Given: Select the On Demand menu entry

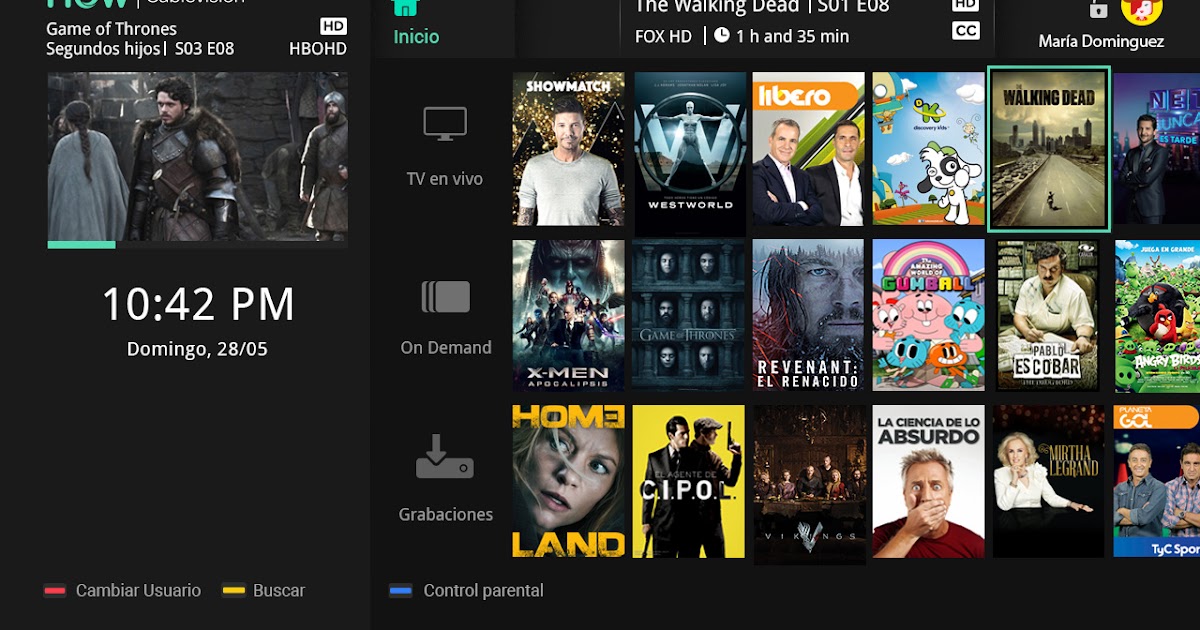Looking at the screenshot, I should [446, 347].
